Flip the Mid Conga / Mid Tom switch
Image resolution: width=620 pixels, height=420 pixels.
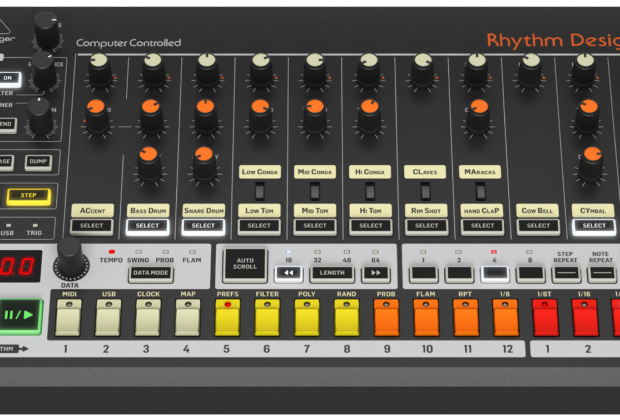[x=315, y=191]
